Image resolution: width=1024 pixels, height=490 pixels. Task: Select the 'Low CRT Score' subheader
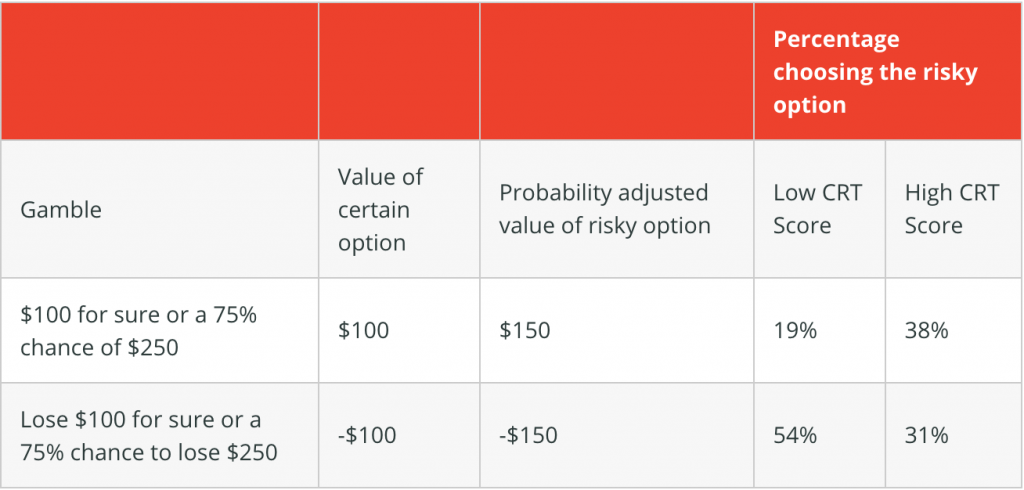(x=818, y=210)
